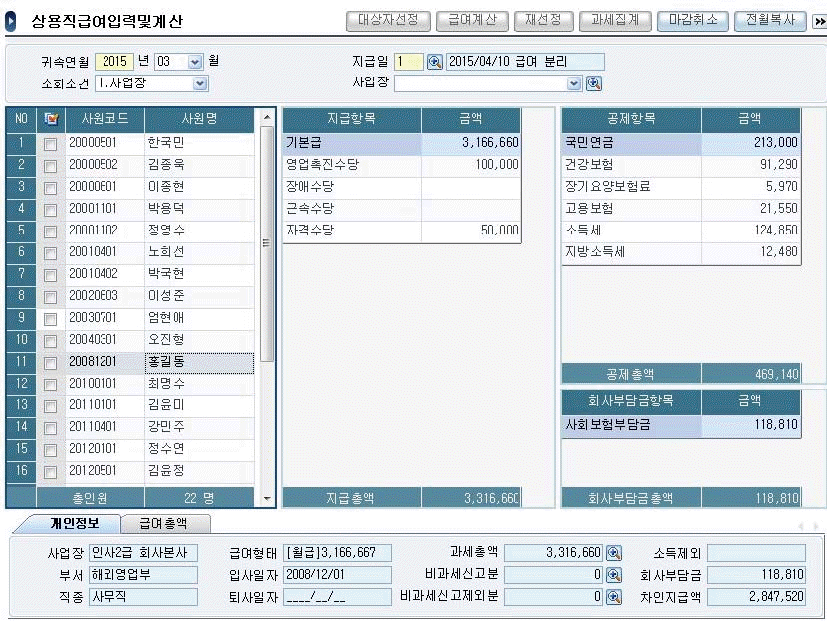
Task: Expand the 조회조건 dropdown
Action: [200, 84]
